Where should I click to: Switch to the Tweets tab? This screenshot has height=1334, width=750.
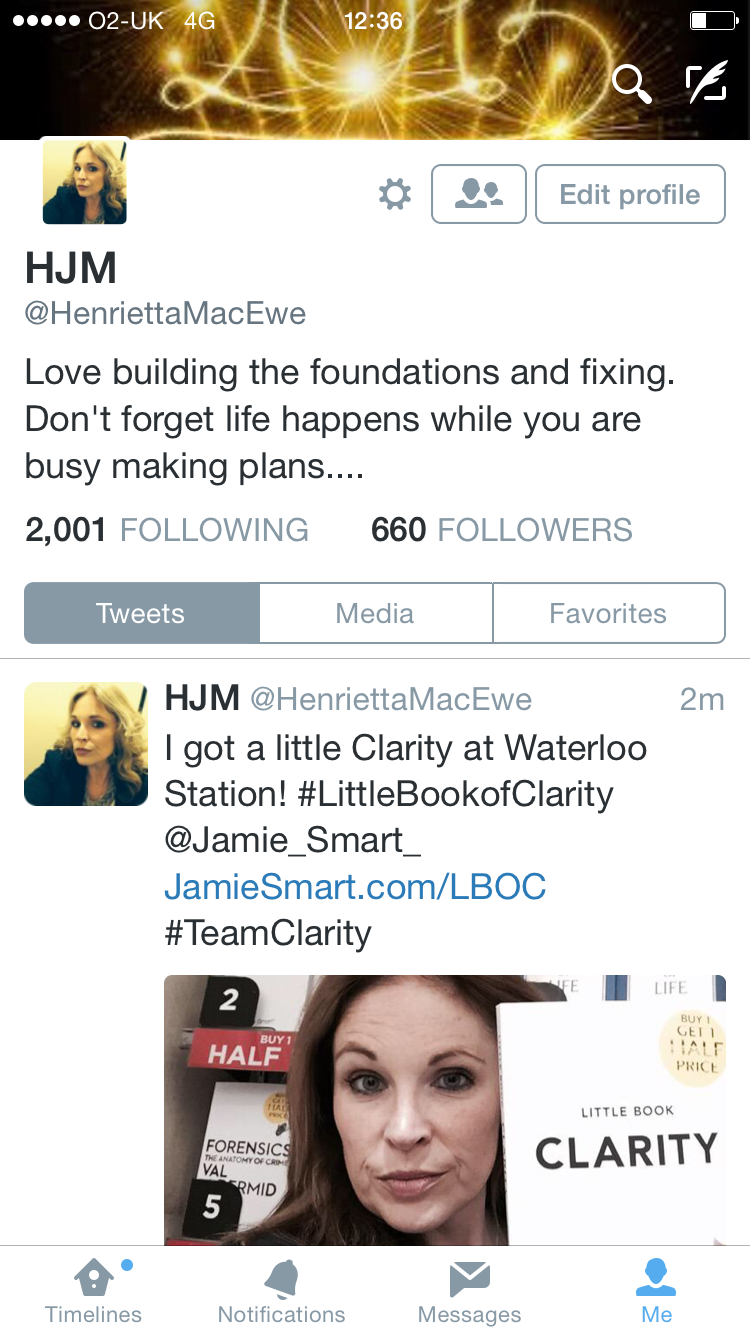tap(141, 613)
